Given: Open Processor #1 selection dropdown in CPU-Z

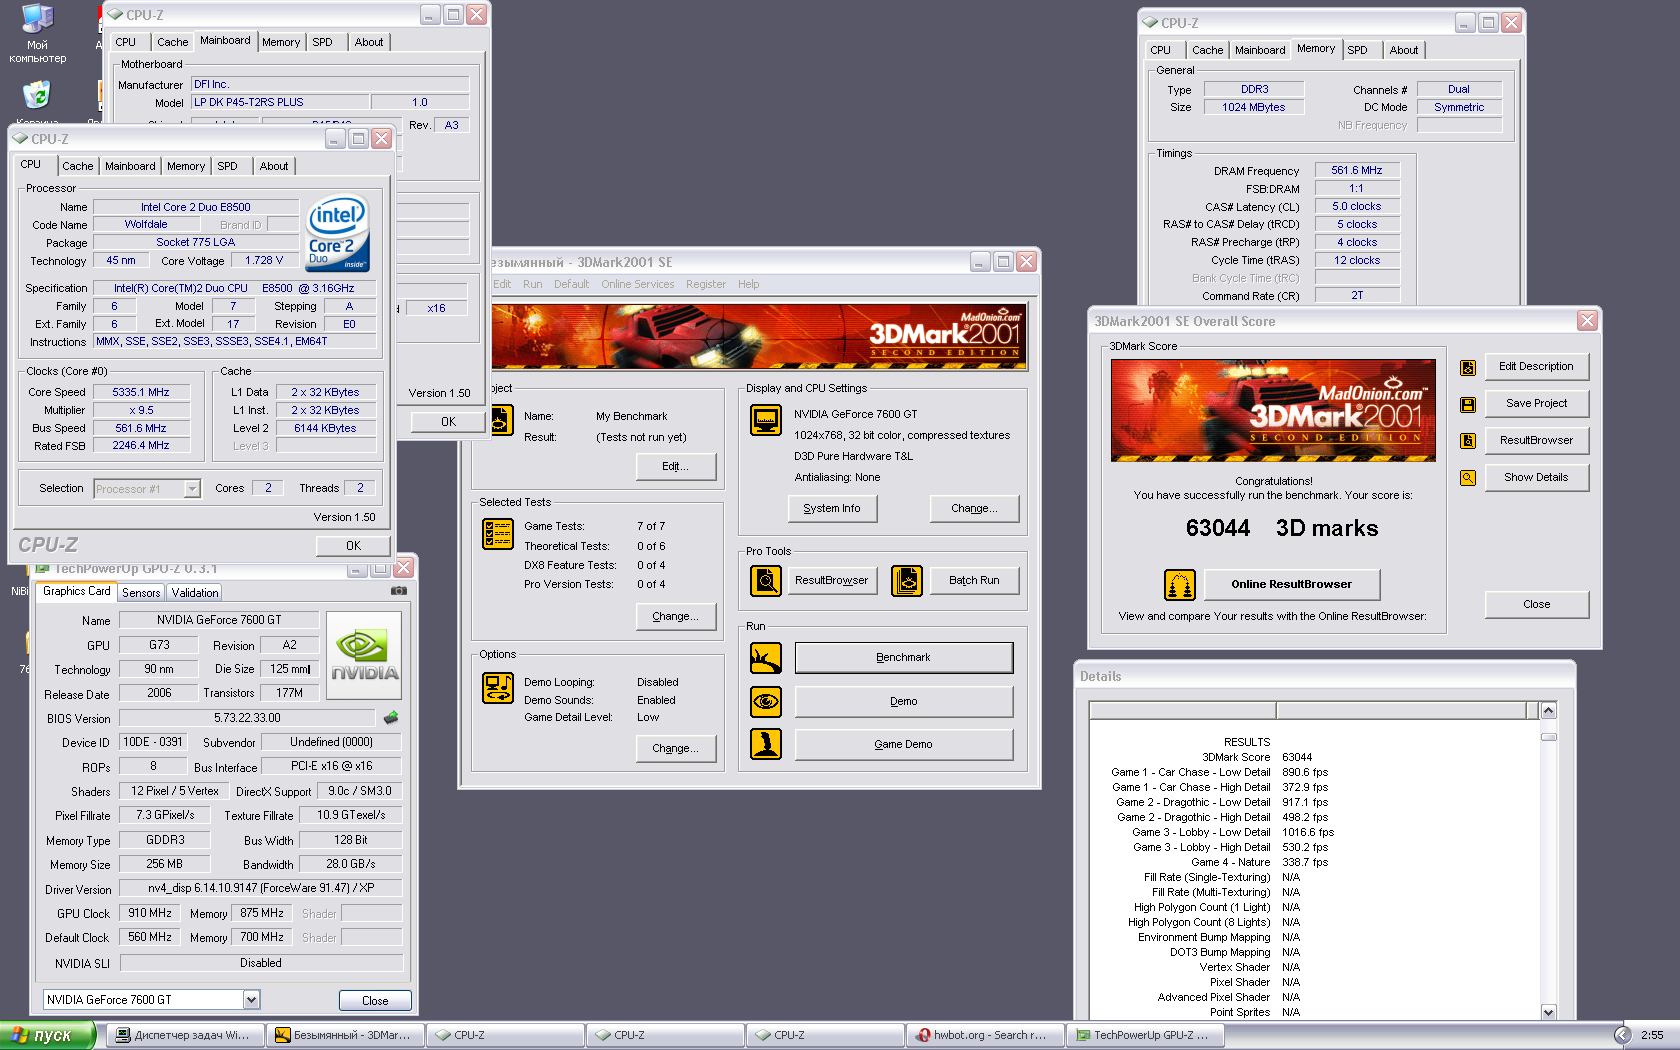Looking at the screenshot, I should (x=191, y=489).
